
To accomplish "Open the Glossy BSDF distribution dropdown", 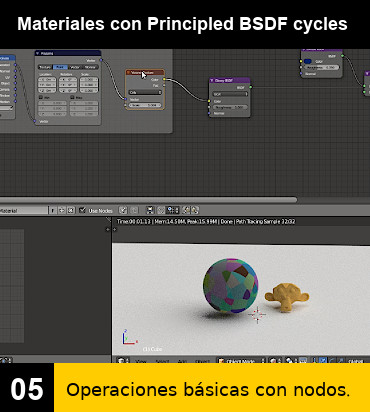I will [230, 94].
